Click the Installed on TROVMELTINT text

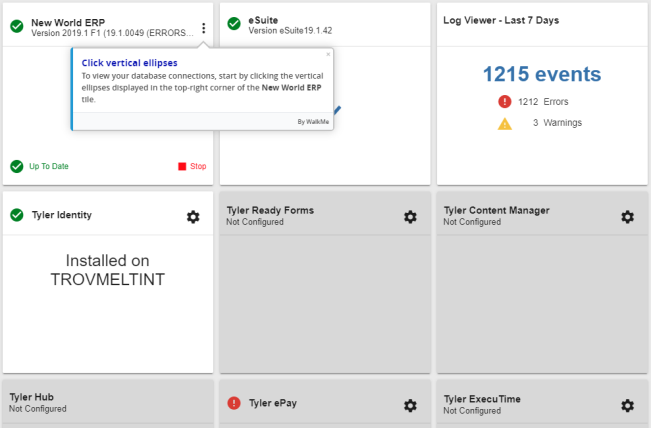108,270
